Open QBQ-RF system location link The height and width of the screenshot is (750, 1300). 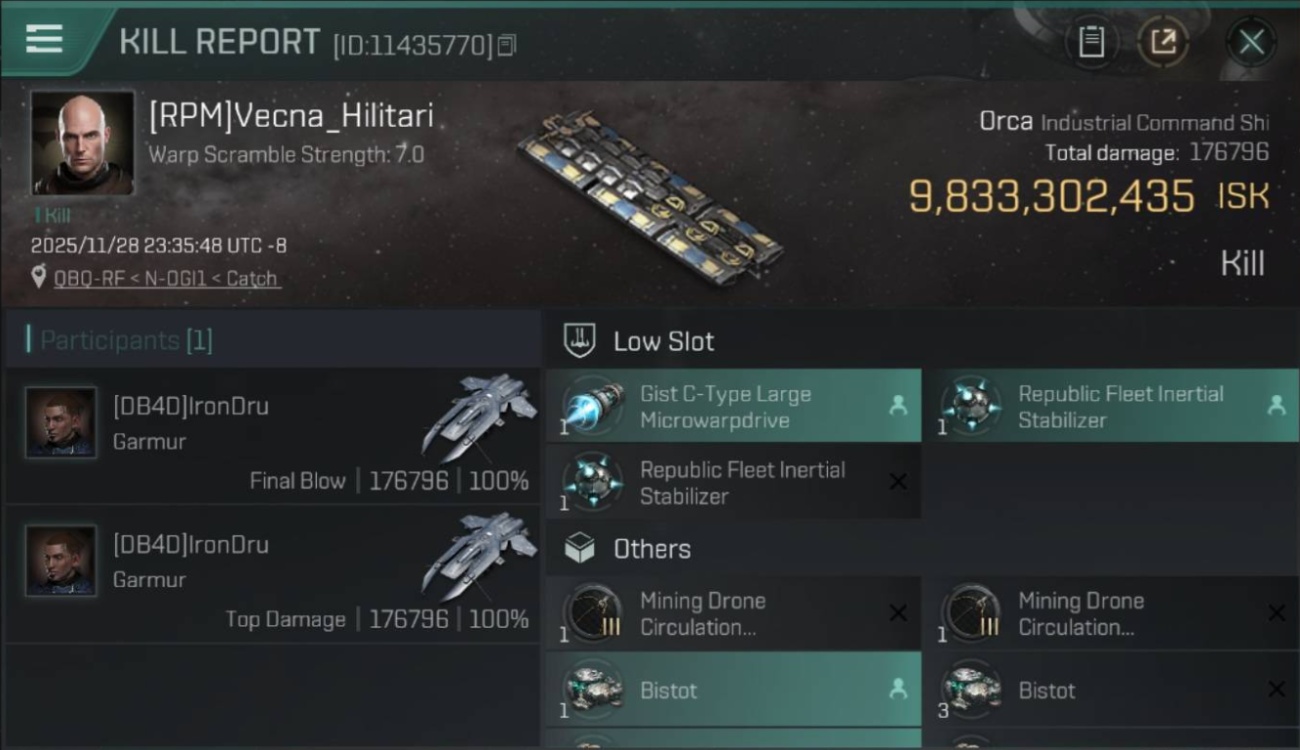[166, 279]
